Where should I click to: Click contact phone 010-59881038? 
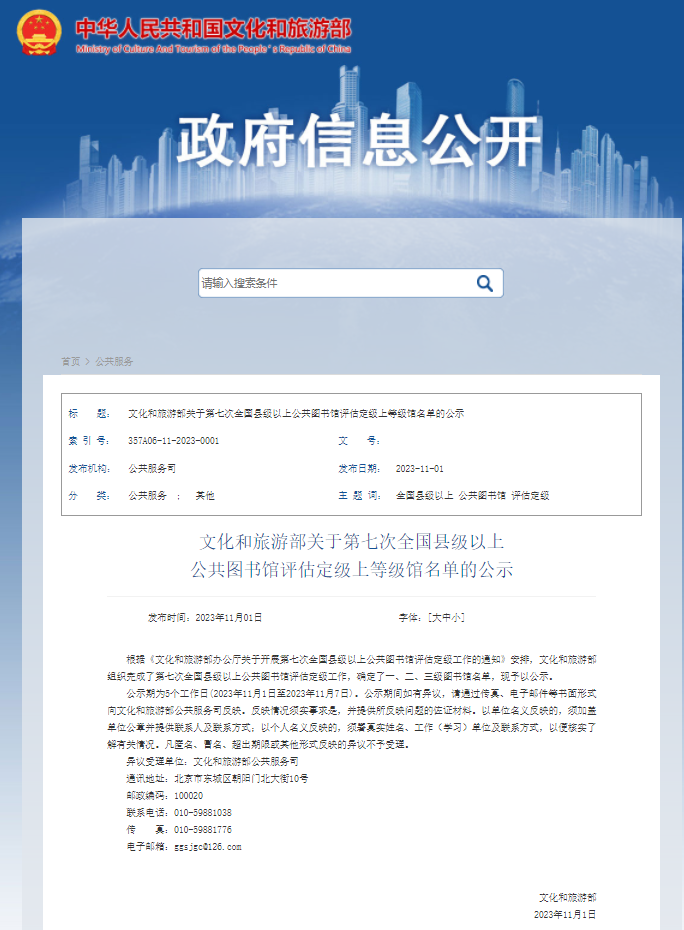pos(202,813)
